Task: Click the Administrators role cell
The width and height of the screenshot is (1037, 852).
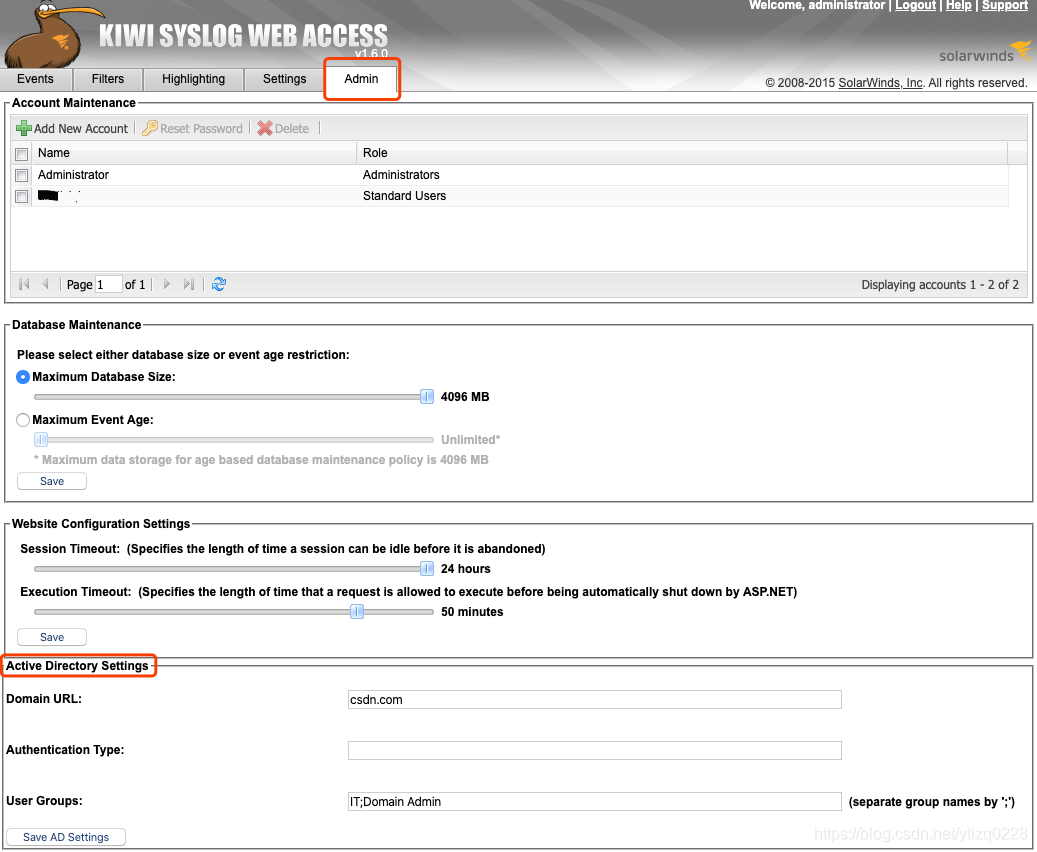Action: click(401, 175)
